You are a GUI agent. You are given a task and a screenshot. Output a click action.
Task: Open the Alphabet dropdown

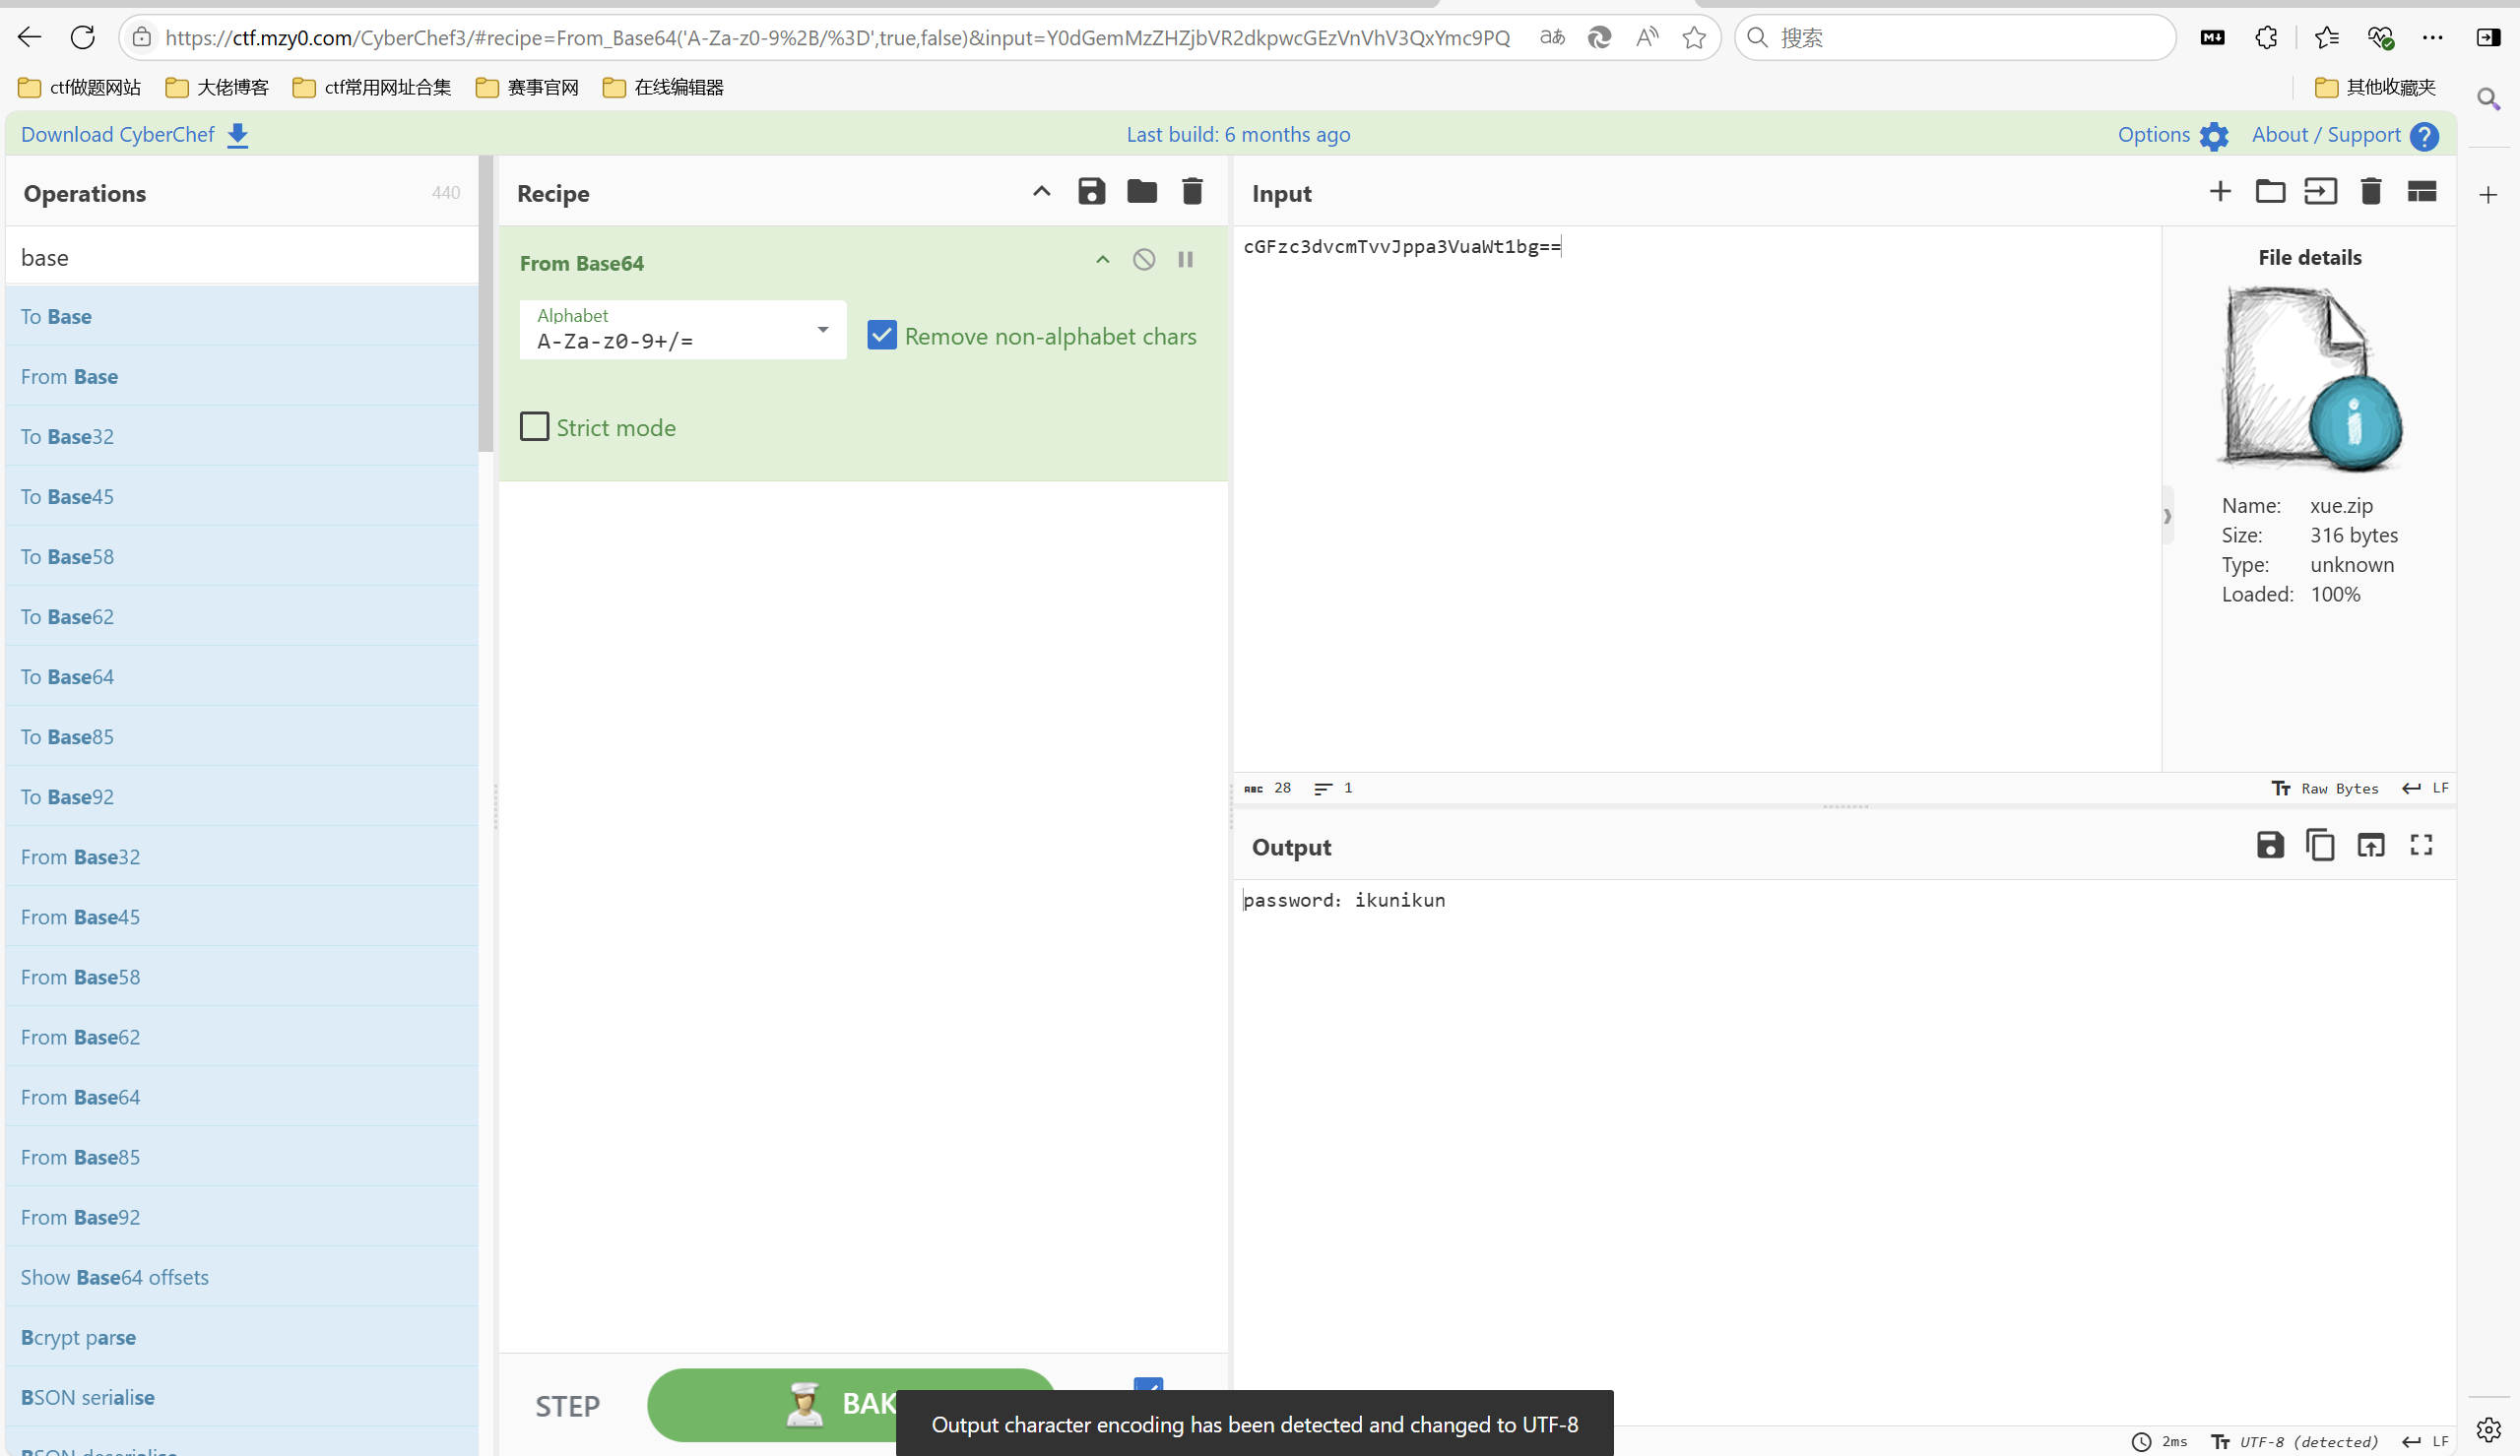pyautogui.click(x=683, y=330)
